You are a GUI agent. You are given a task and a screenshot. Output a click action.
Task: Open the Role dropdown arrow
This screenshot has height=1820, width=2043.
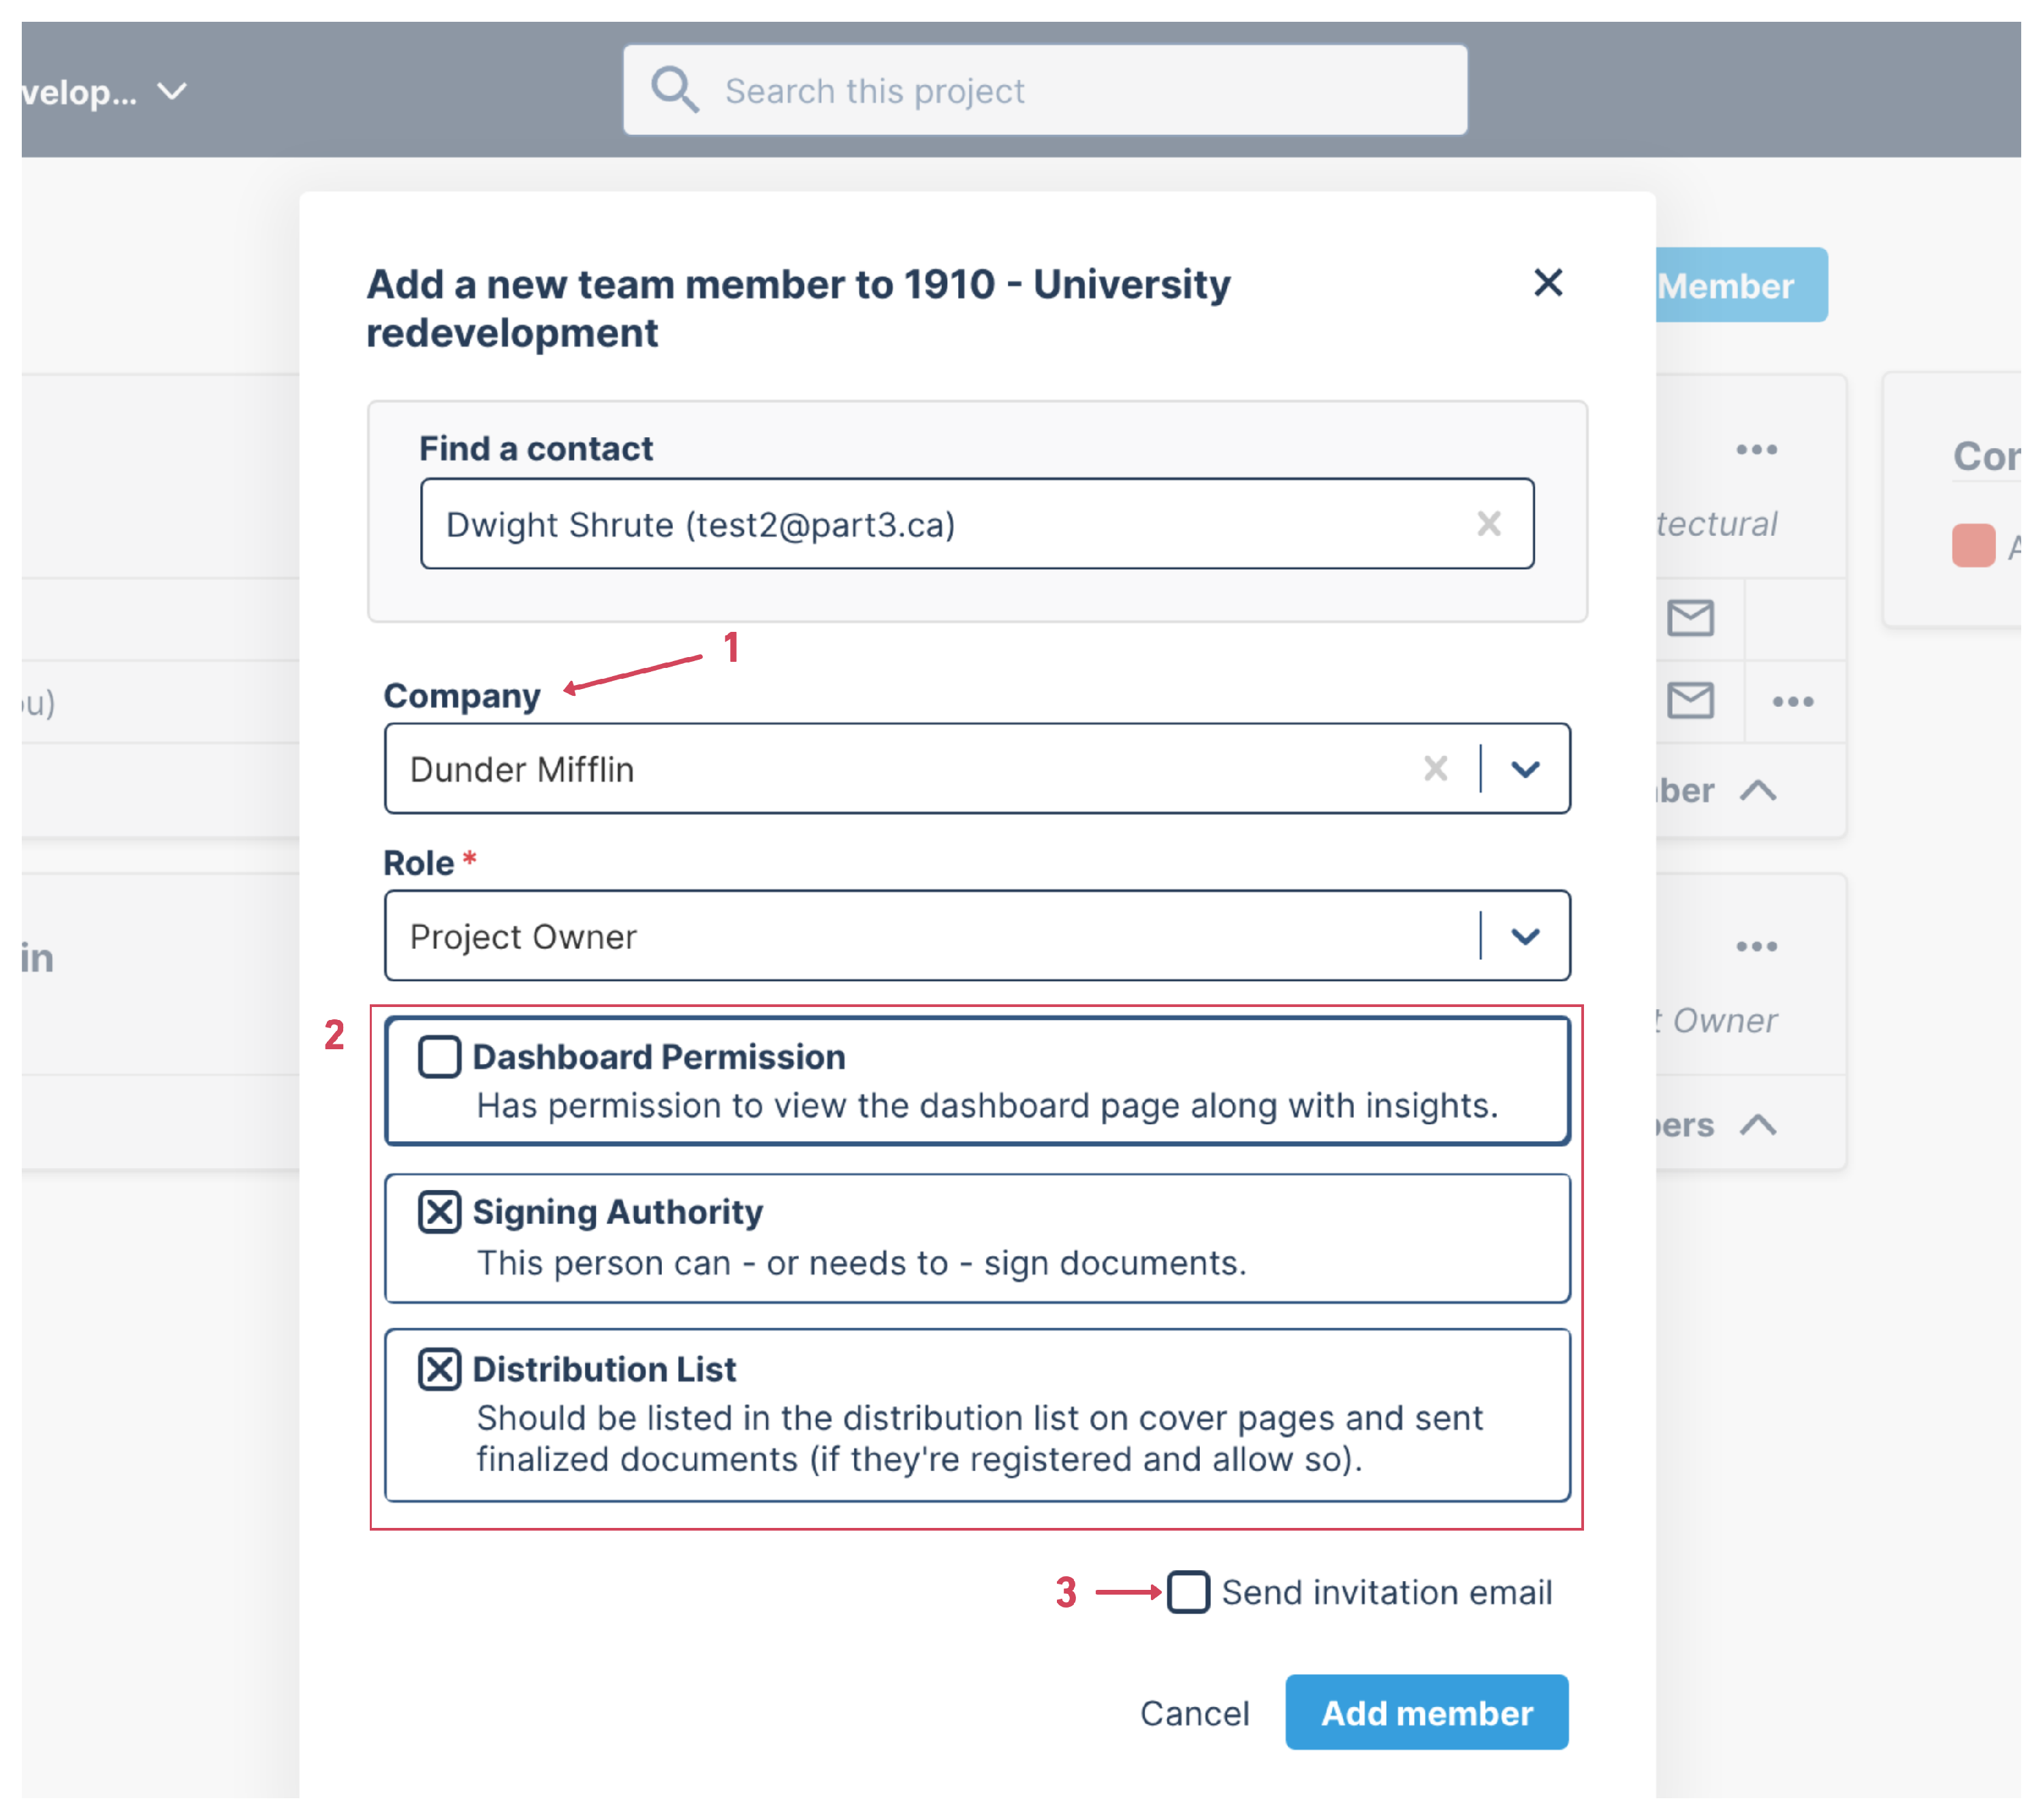pyautogui.click(x=1524, y=936)
